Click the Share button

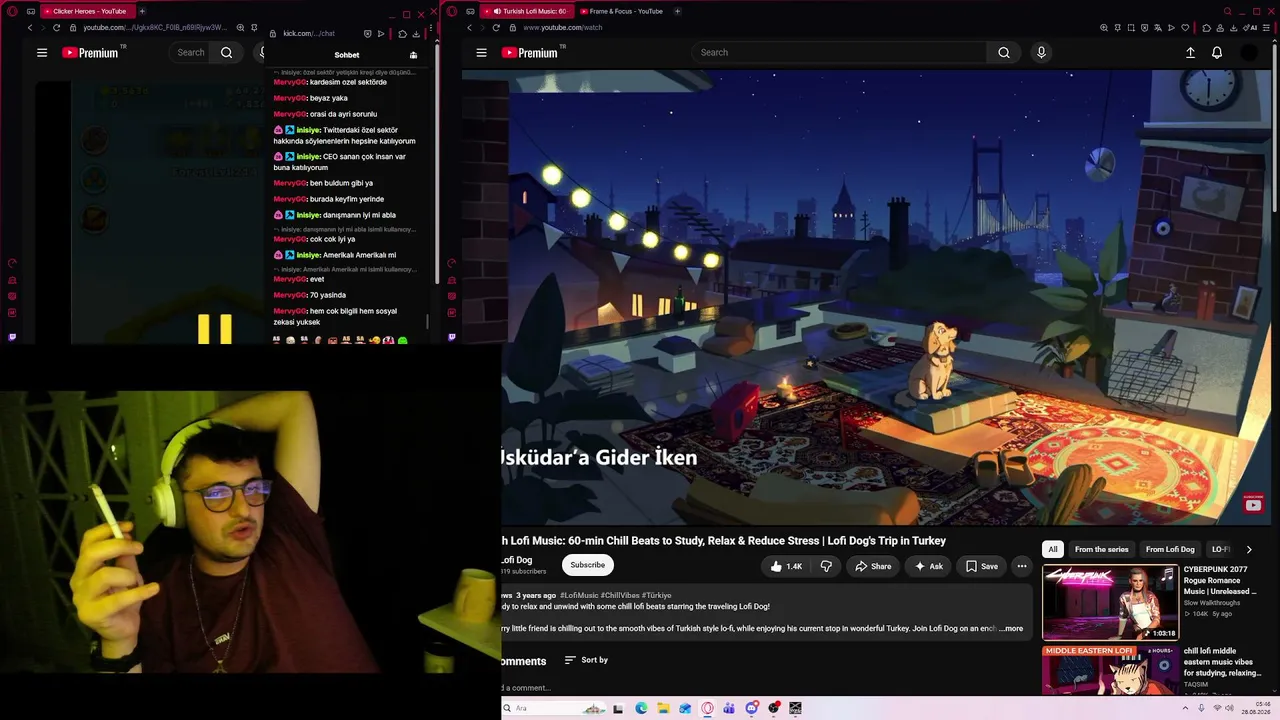872,566
